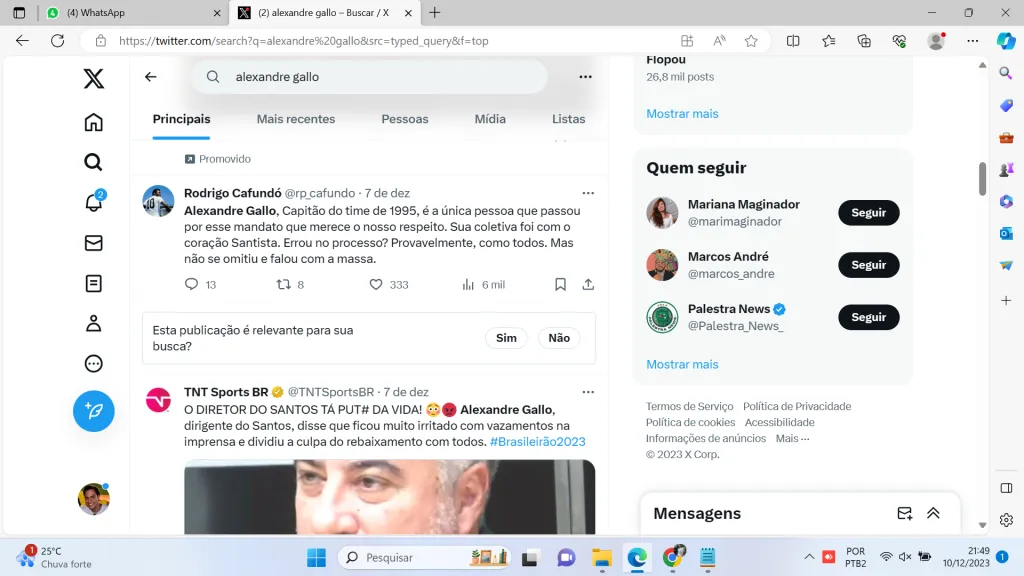The height and width of the screenshot is (576, 1024).
Task: Open Explore via the sidebar magnifier icon
Action: click(93, 162)
